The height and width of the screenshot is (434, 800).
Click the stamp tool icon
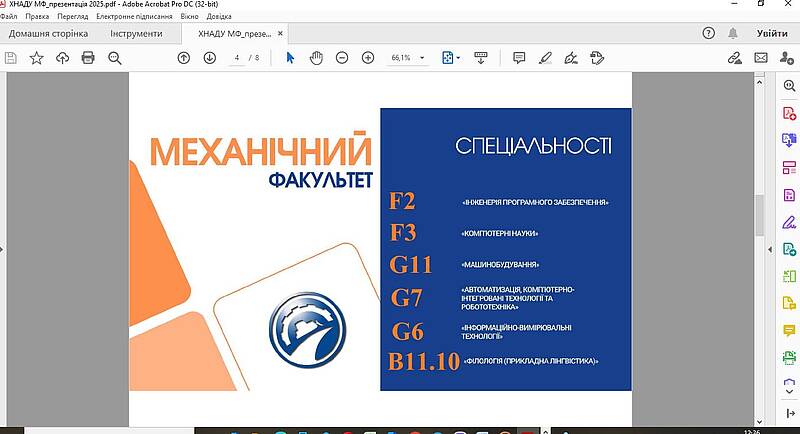tap(597, 58)
